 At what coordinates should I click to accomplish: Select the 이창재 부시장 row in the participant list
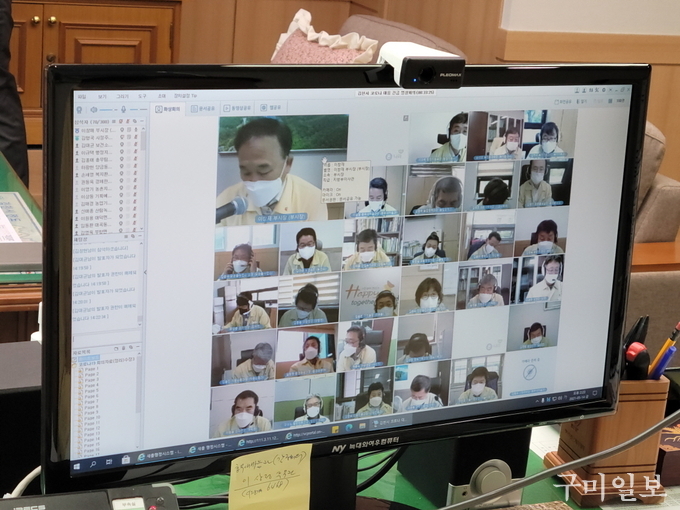pyautogui.click(x=108, y=130)
